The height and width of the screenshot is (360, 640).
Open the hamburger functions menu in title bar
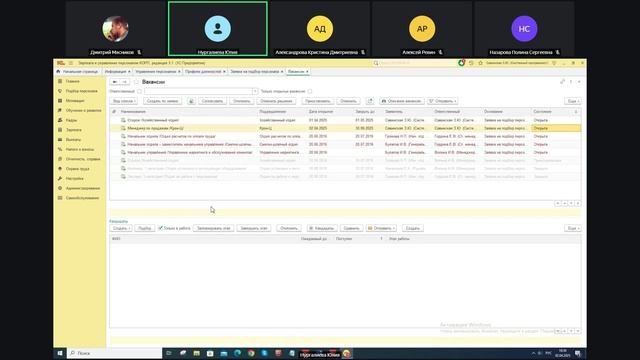point(71,63)
